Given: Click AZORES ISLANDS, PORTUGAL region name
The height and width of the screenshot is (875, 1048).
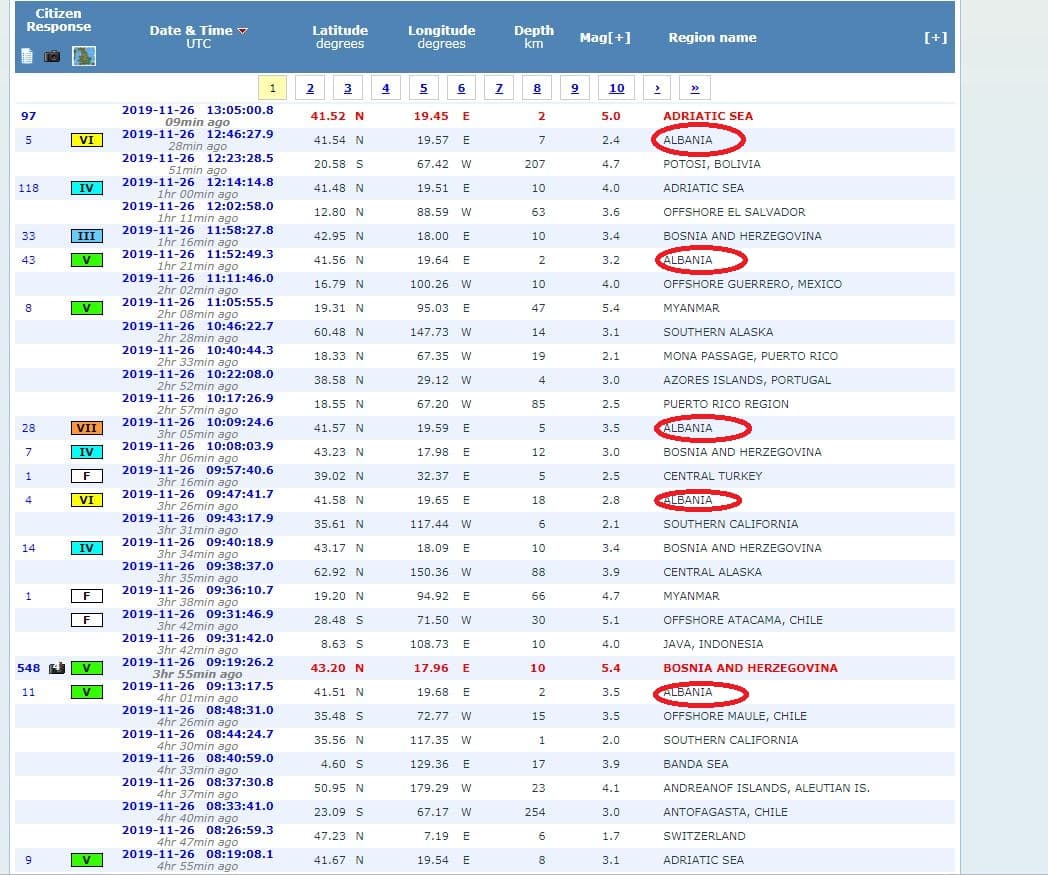Looking at the screenshot, I should pyautogui.click(x=747, y=380).
